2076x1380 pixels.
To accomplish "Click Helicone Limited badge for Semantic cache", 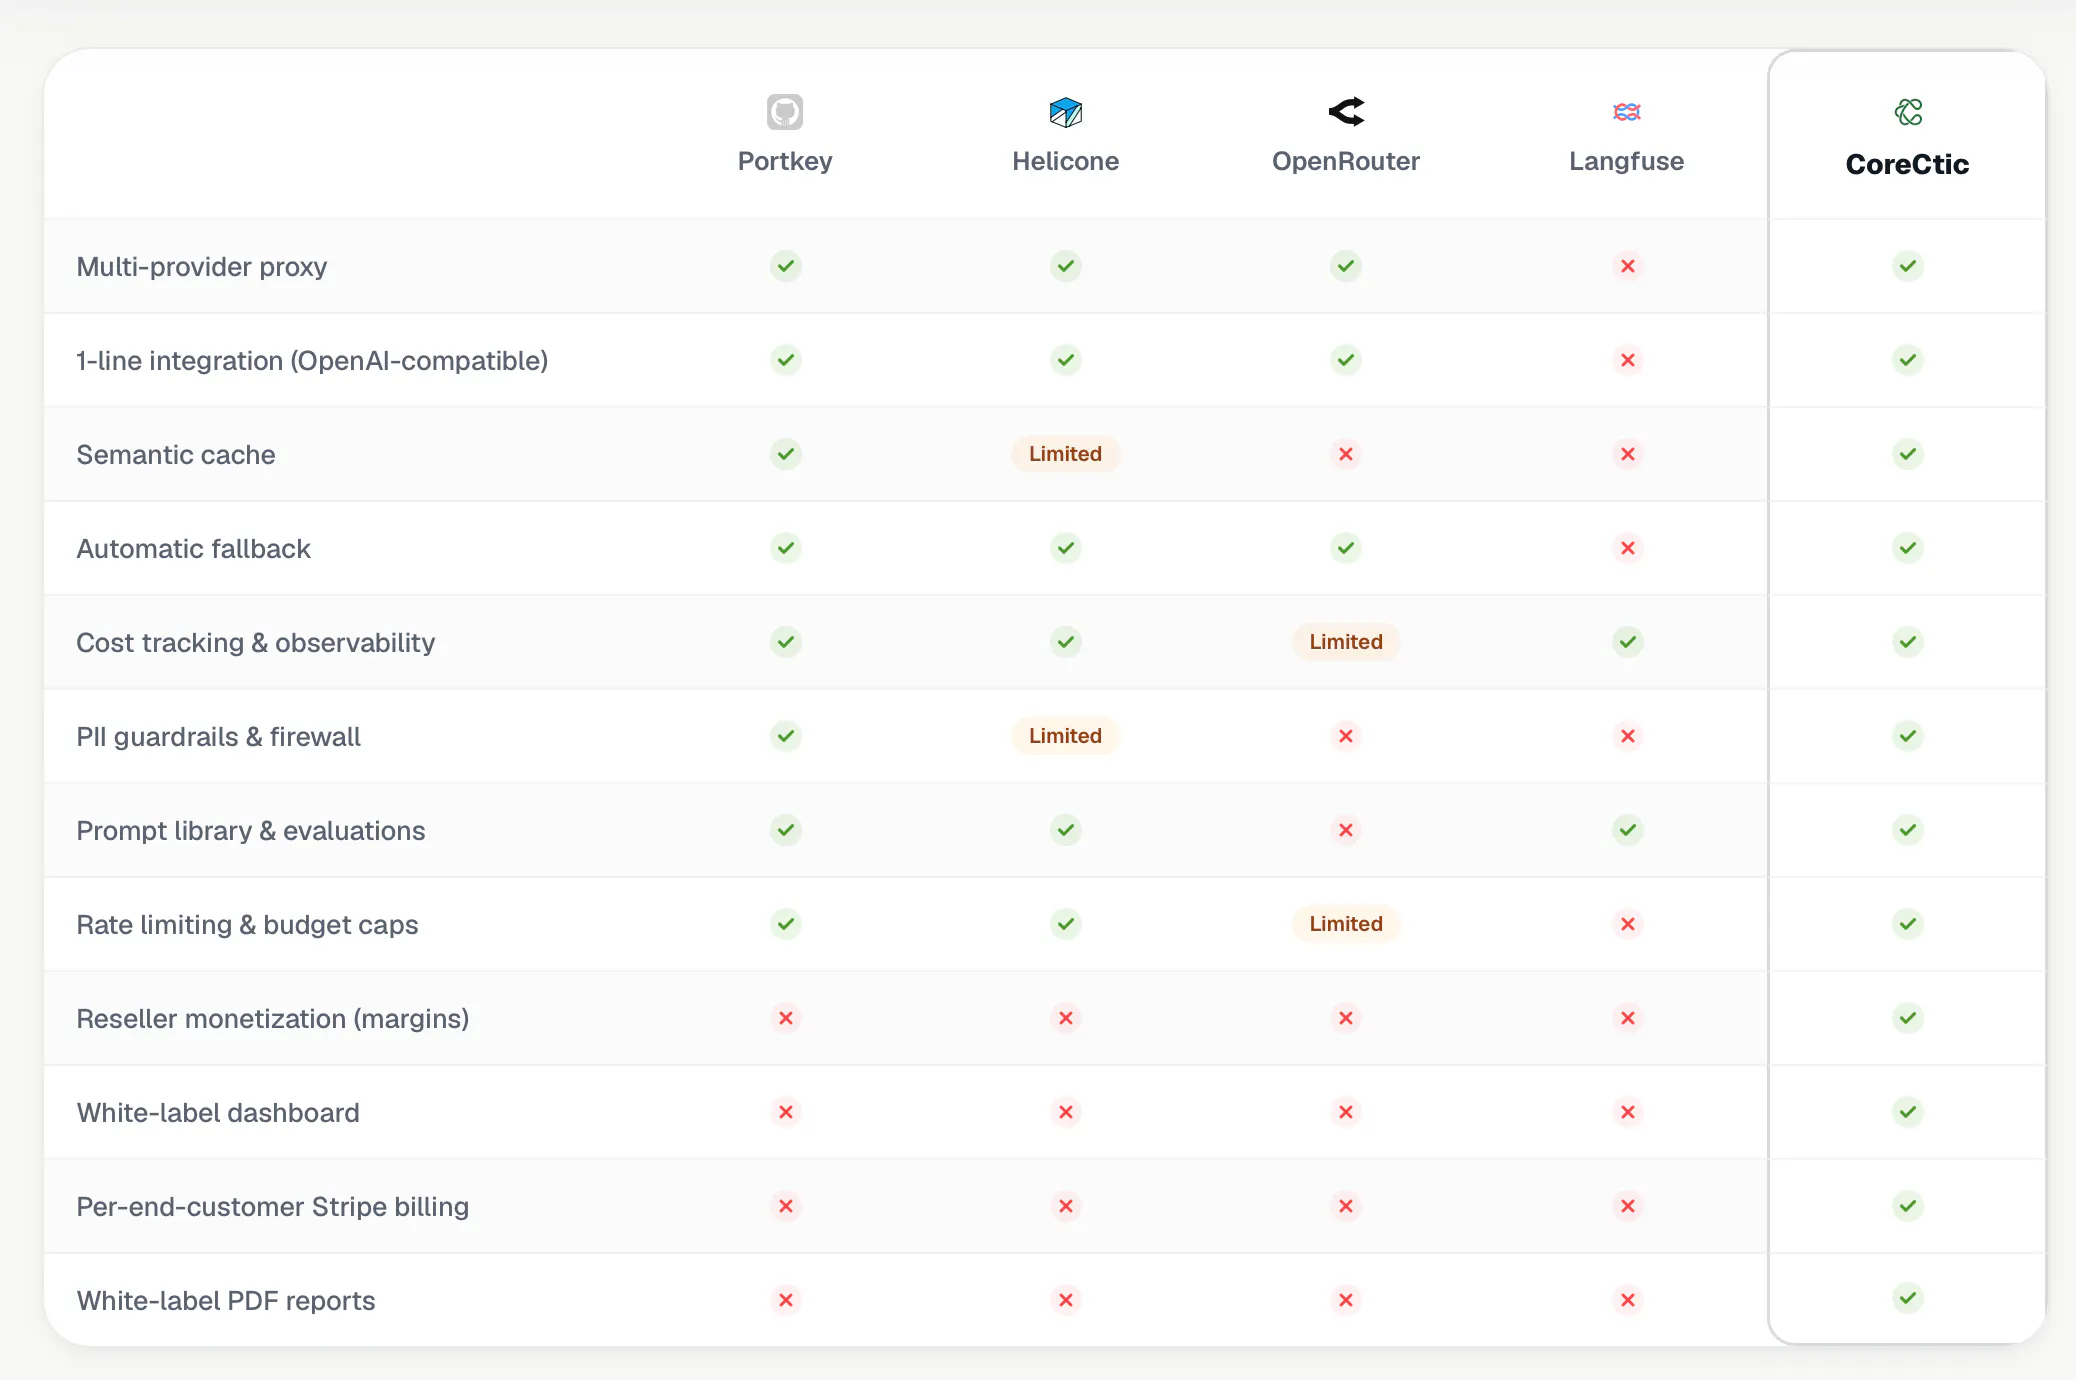I will pos(1065,454).
